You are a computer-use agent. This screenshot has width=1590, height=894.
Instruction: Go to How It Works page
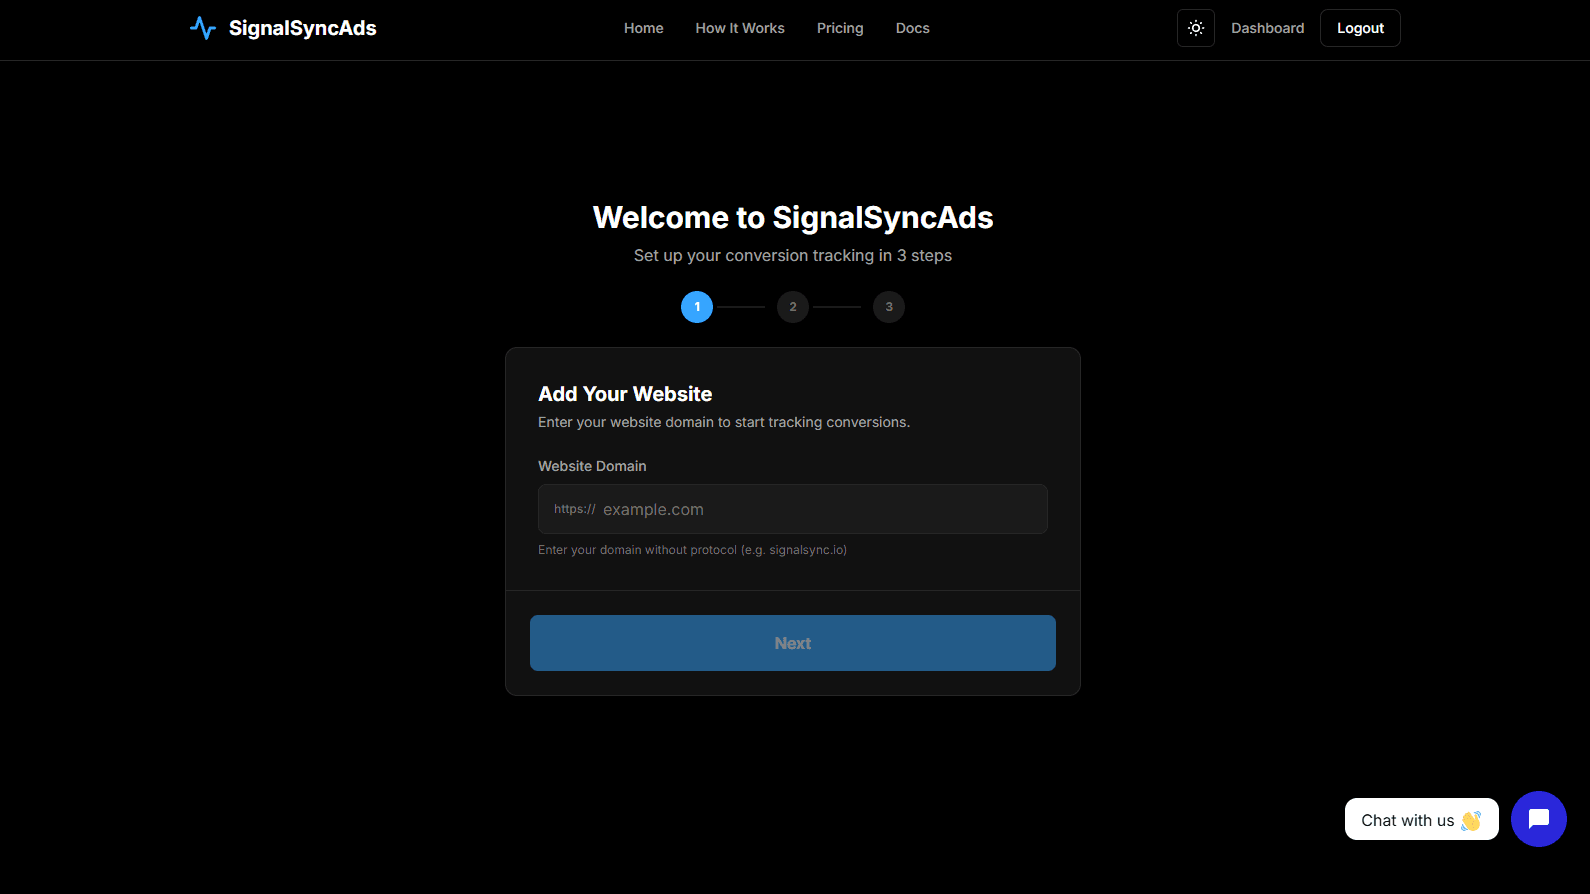click(x=740, y=28)
